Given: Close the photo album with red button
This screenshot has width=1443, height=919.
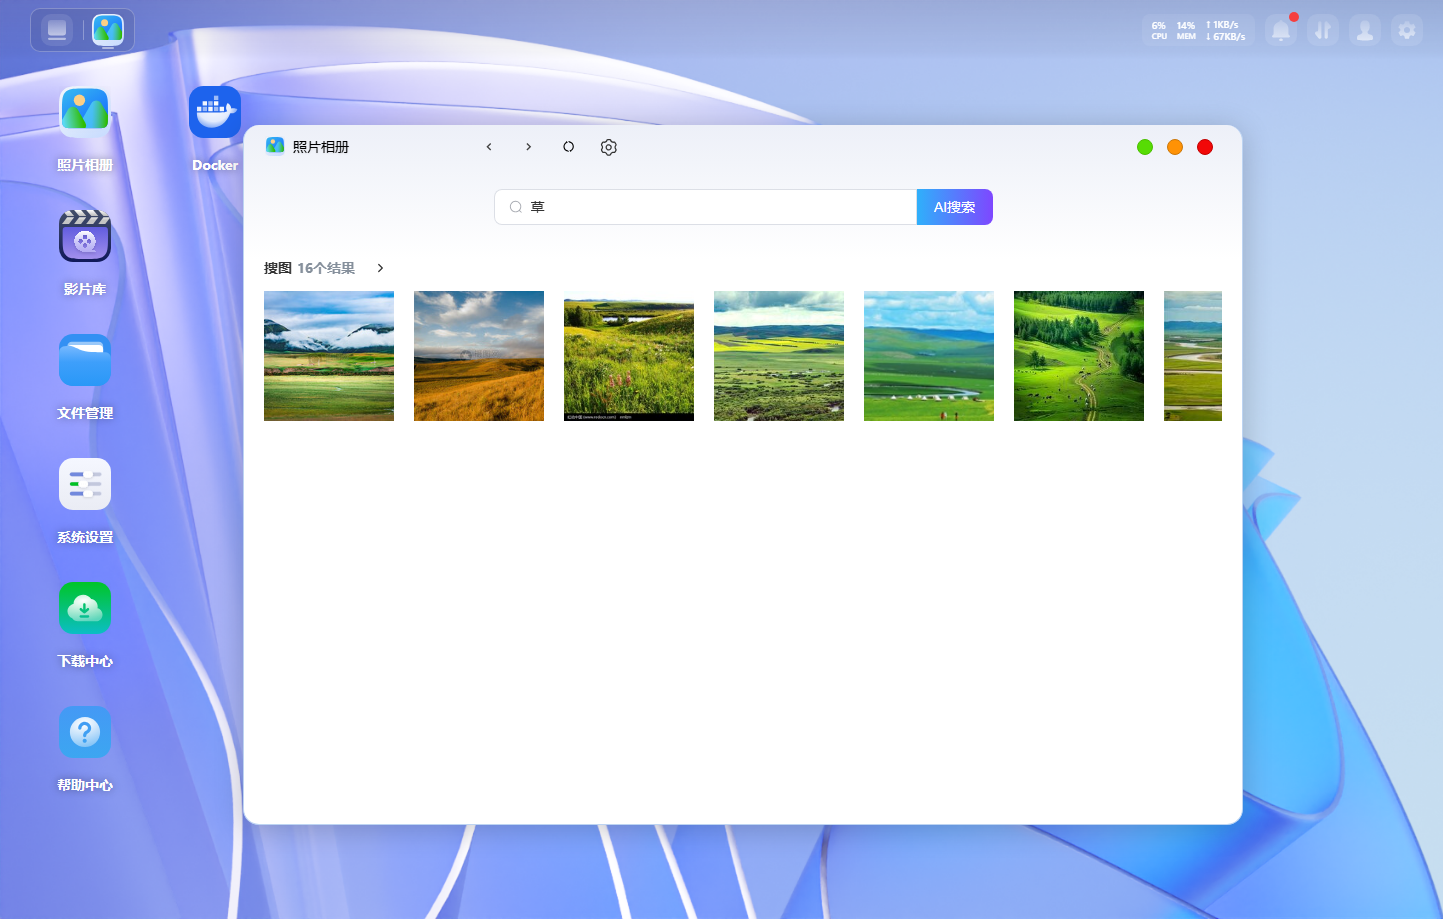Looking at the screenshot, I should pyautogui.click(x=1205, y=147).
